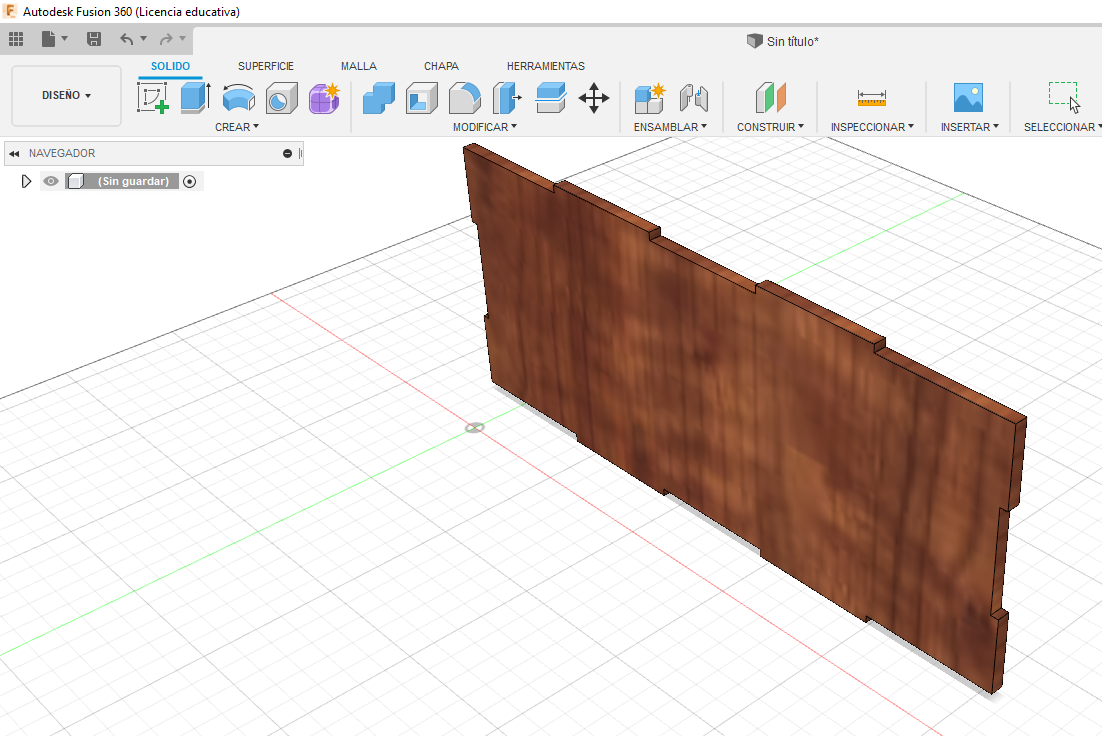
Task: Open the DISEÑO workspace dropdown
Action: coord(66,96)
